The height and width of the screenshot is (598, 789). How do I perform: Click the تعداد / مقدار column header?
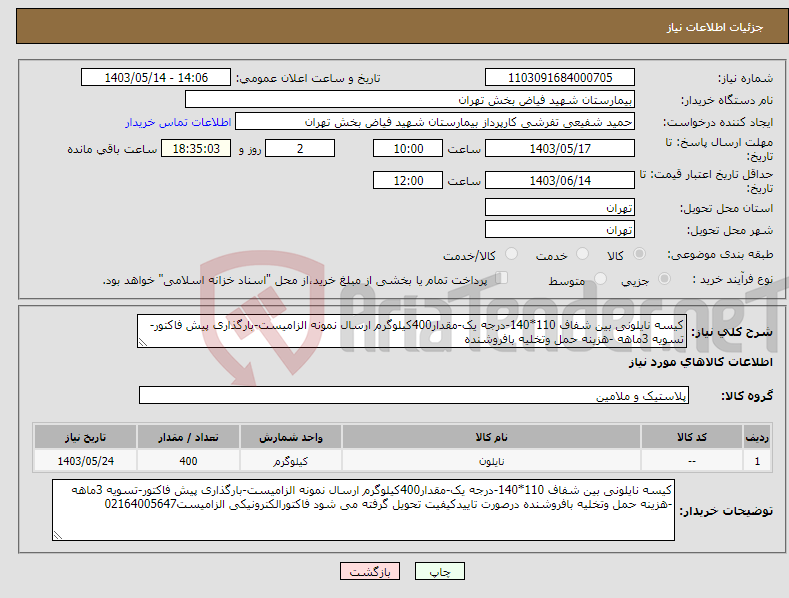(x=188, y=437)
